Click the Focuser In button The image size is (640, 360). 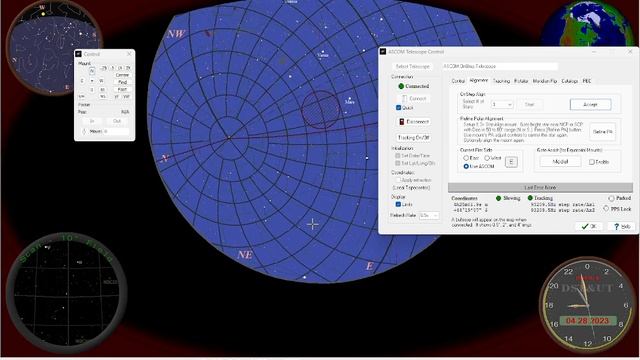point(92,121)
